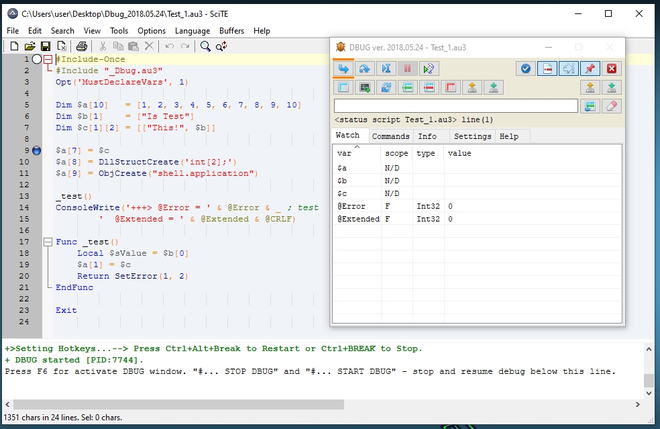660x429 pixels.
Task: Toggle the blue checkmark button in DBUG
Action: tap(526, 68)
